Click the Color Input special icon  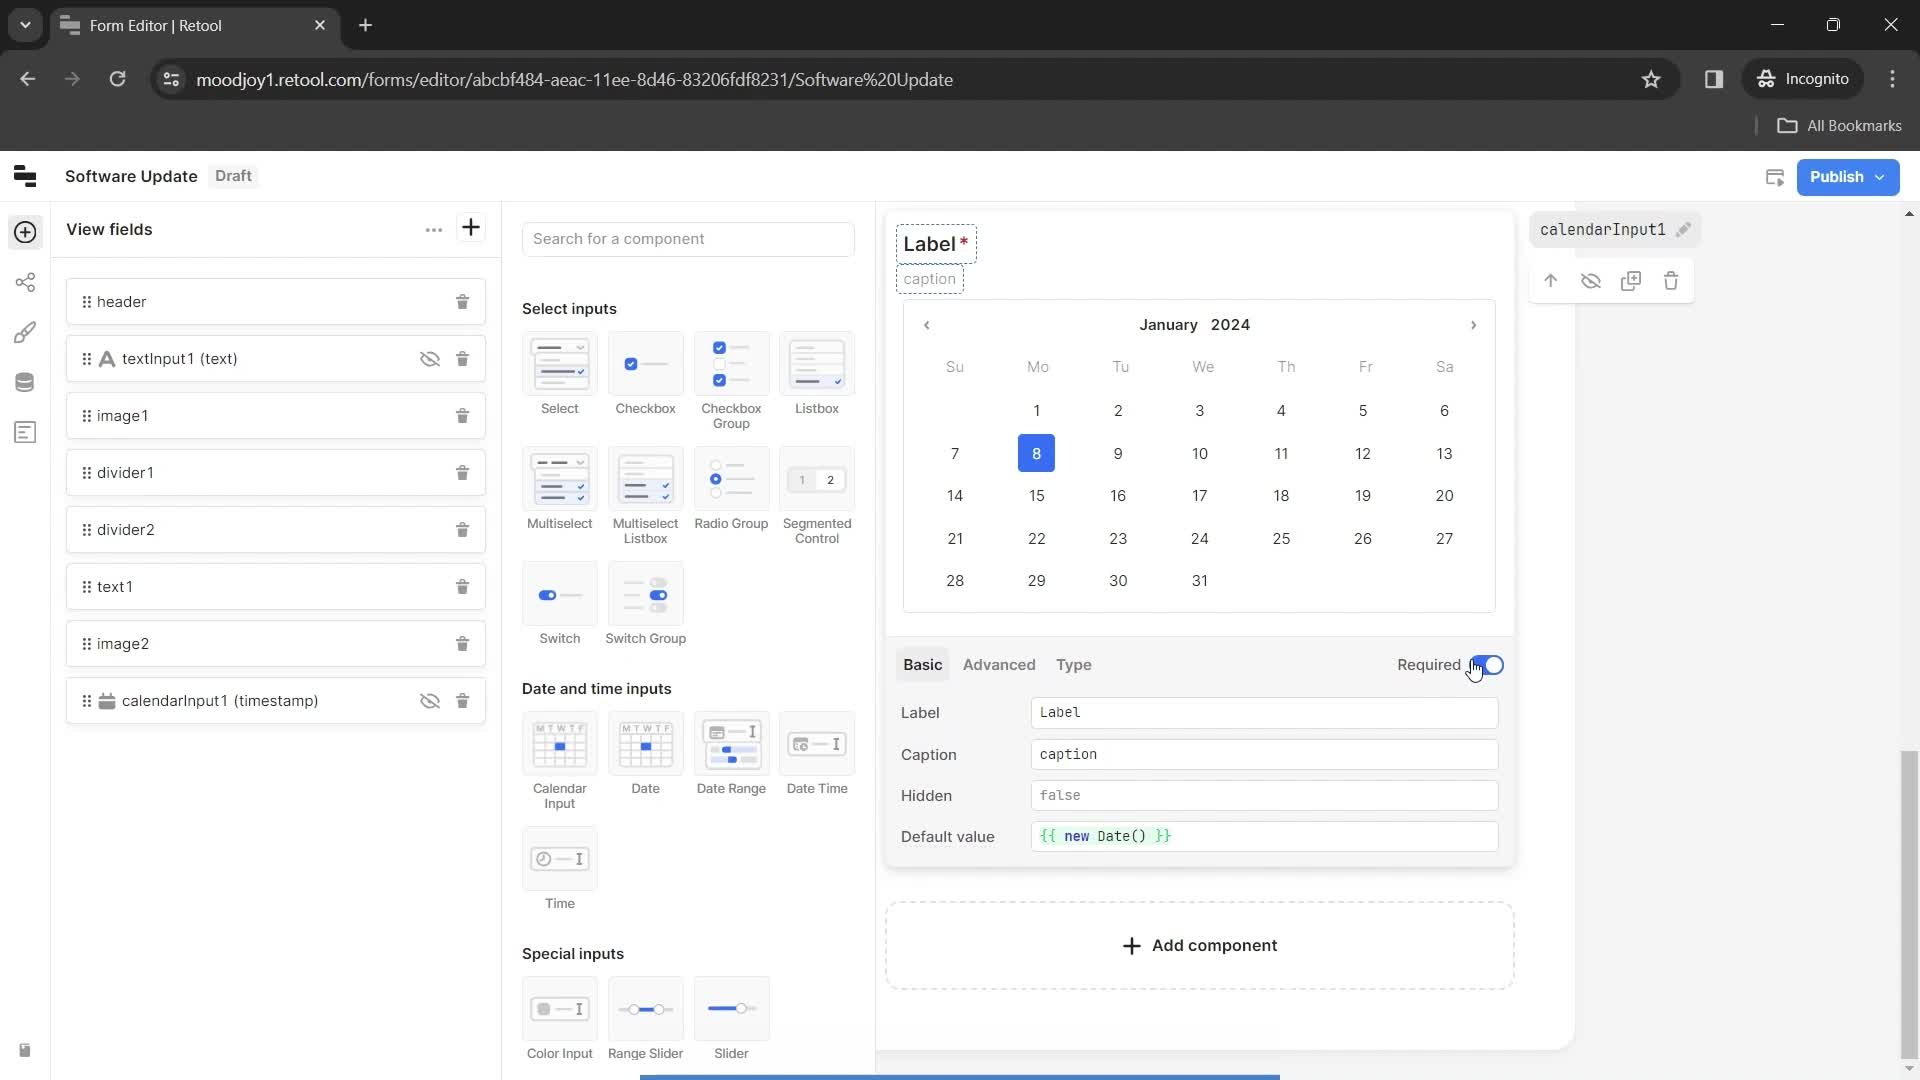pos(560,1010)
